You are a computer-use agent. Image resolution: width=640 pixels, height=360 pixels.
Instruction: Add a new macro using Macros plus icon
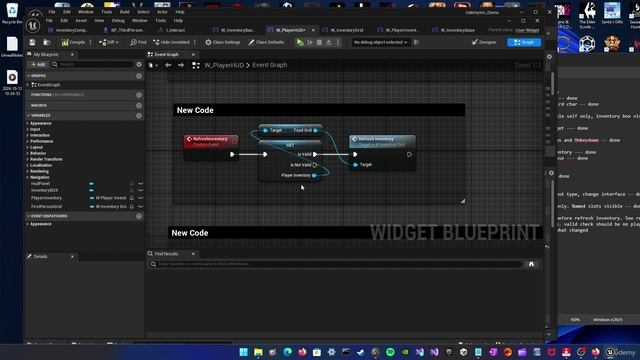coord(139,105)
